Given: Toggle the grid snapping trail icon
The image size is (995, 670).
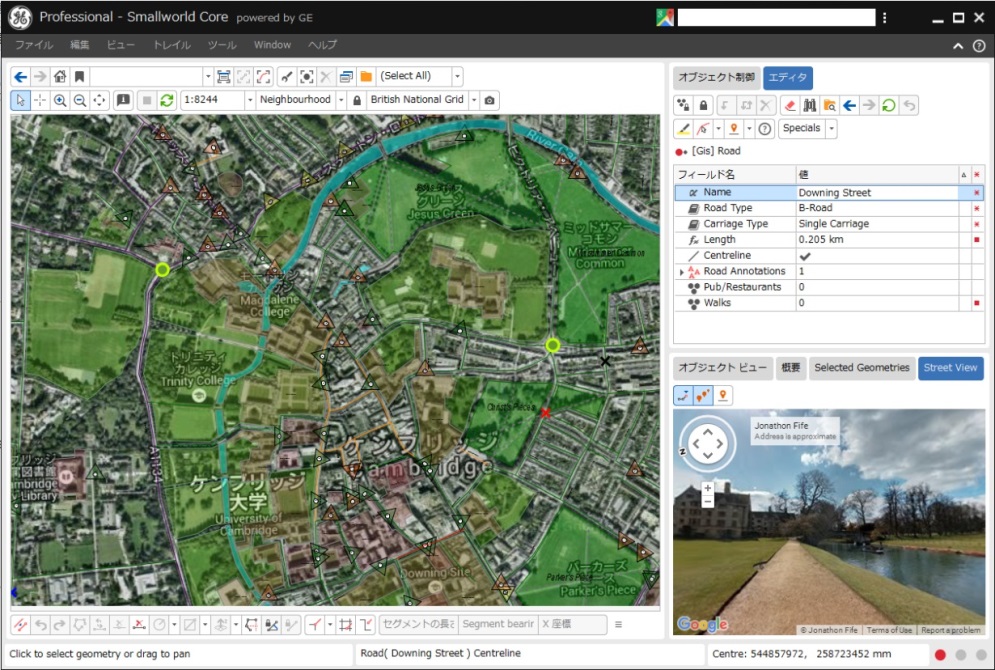Looking at the screenshot, I should click(346, 625).
